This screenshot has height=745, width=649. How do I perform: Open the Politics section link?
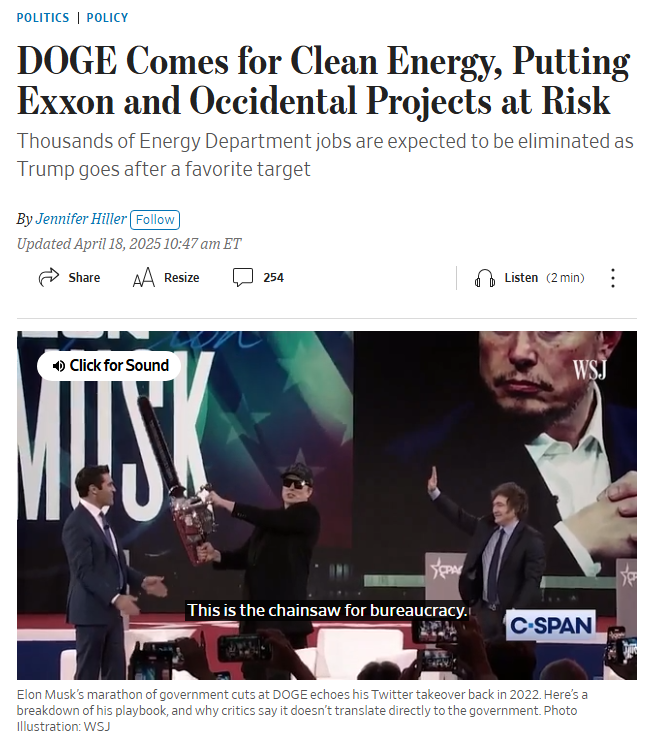pyautogui.click(x=43, y=18)
